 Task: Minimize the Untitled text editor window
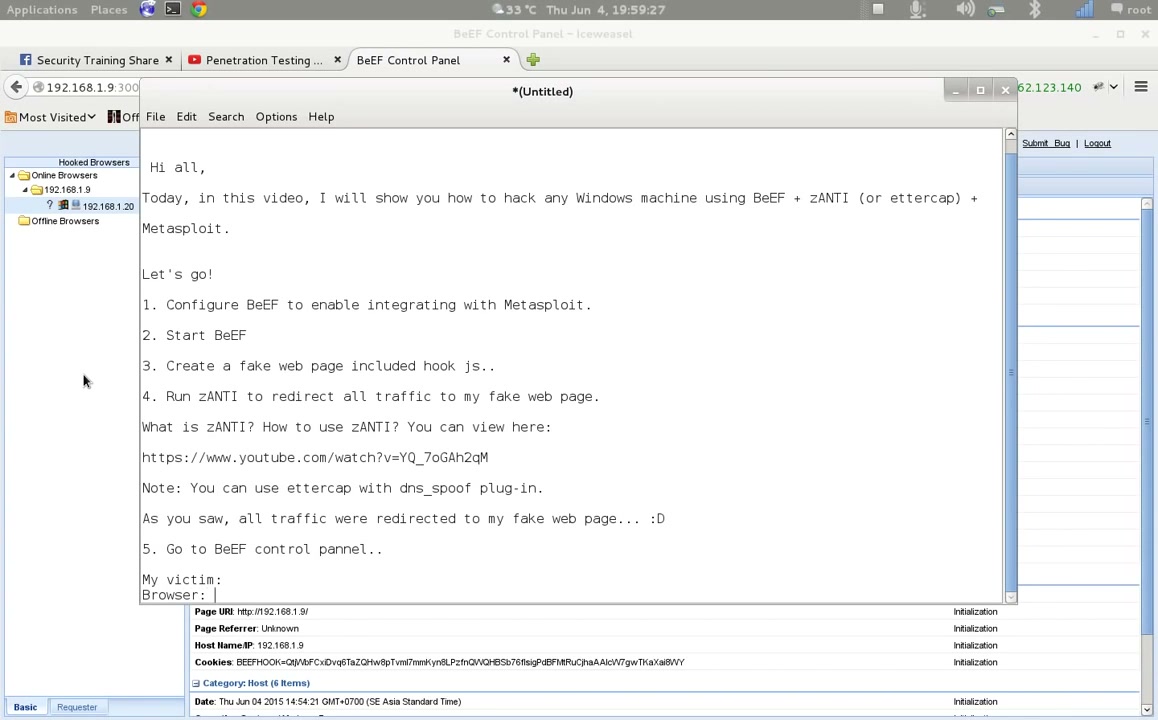[956, 91]
